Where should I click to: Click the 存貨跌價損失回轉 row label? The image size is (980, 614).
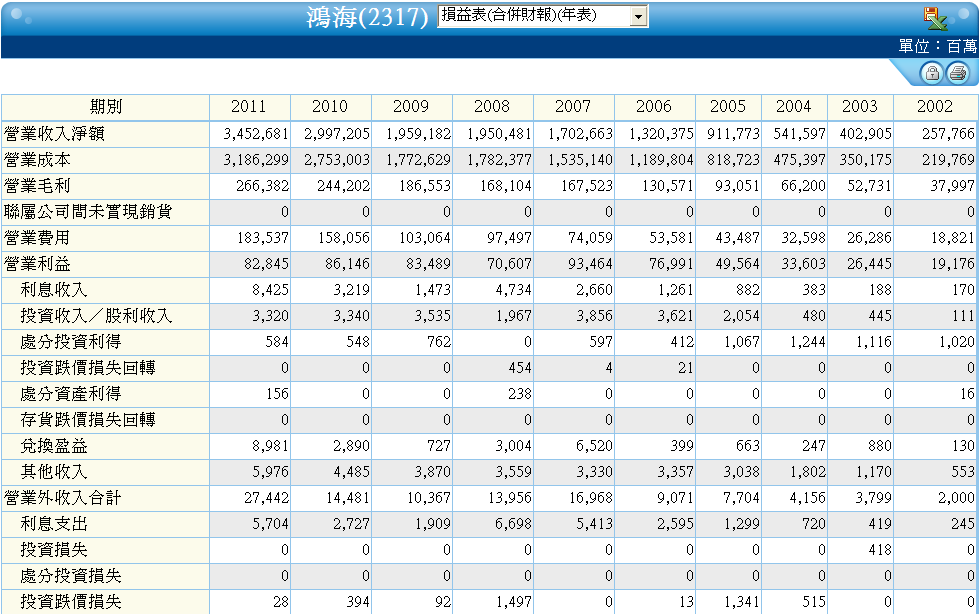point(88,420)
